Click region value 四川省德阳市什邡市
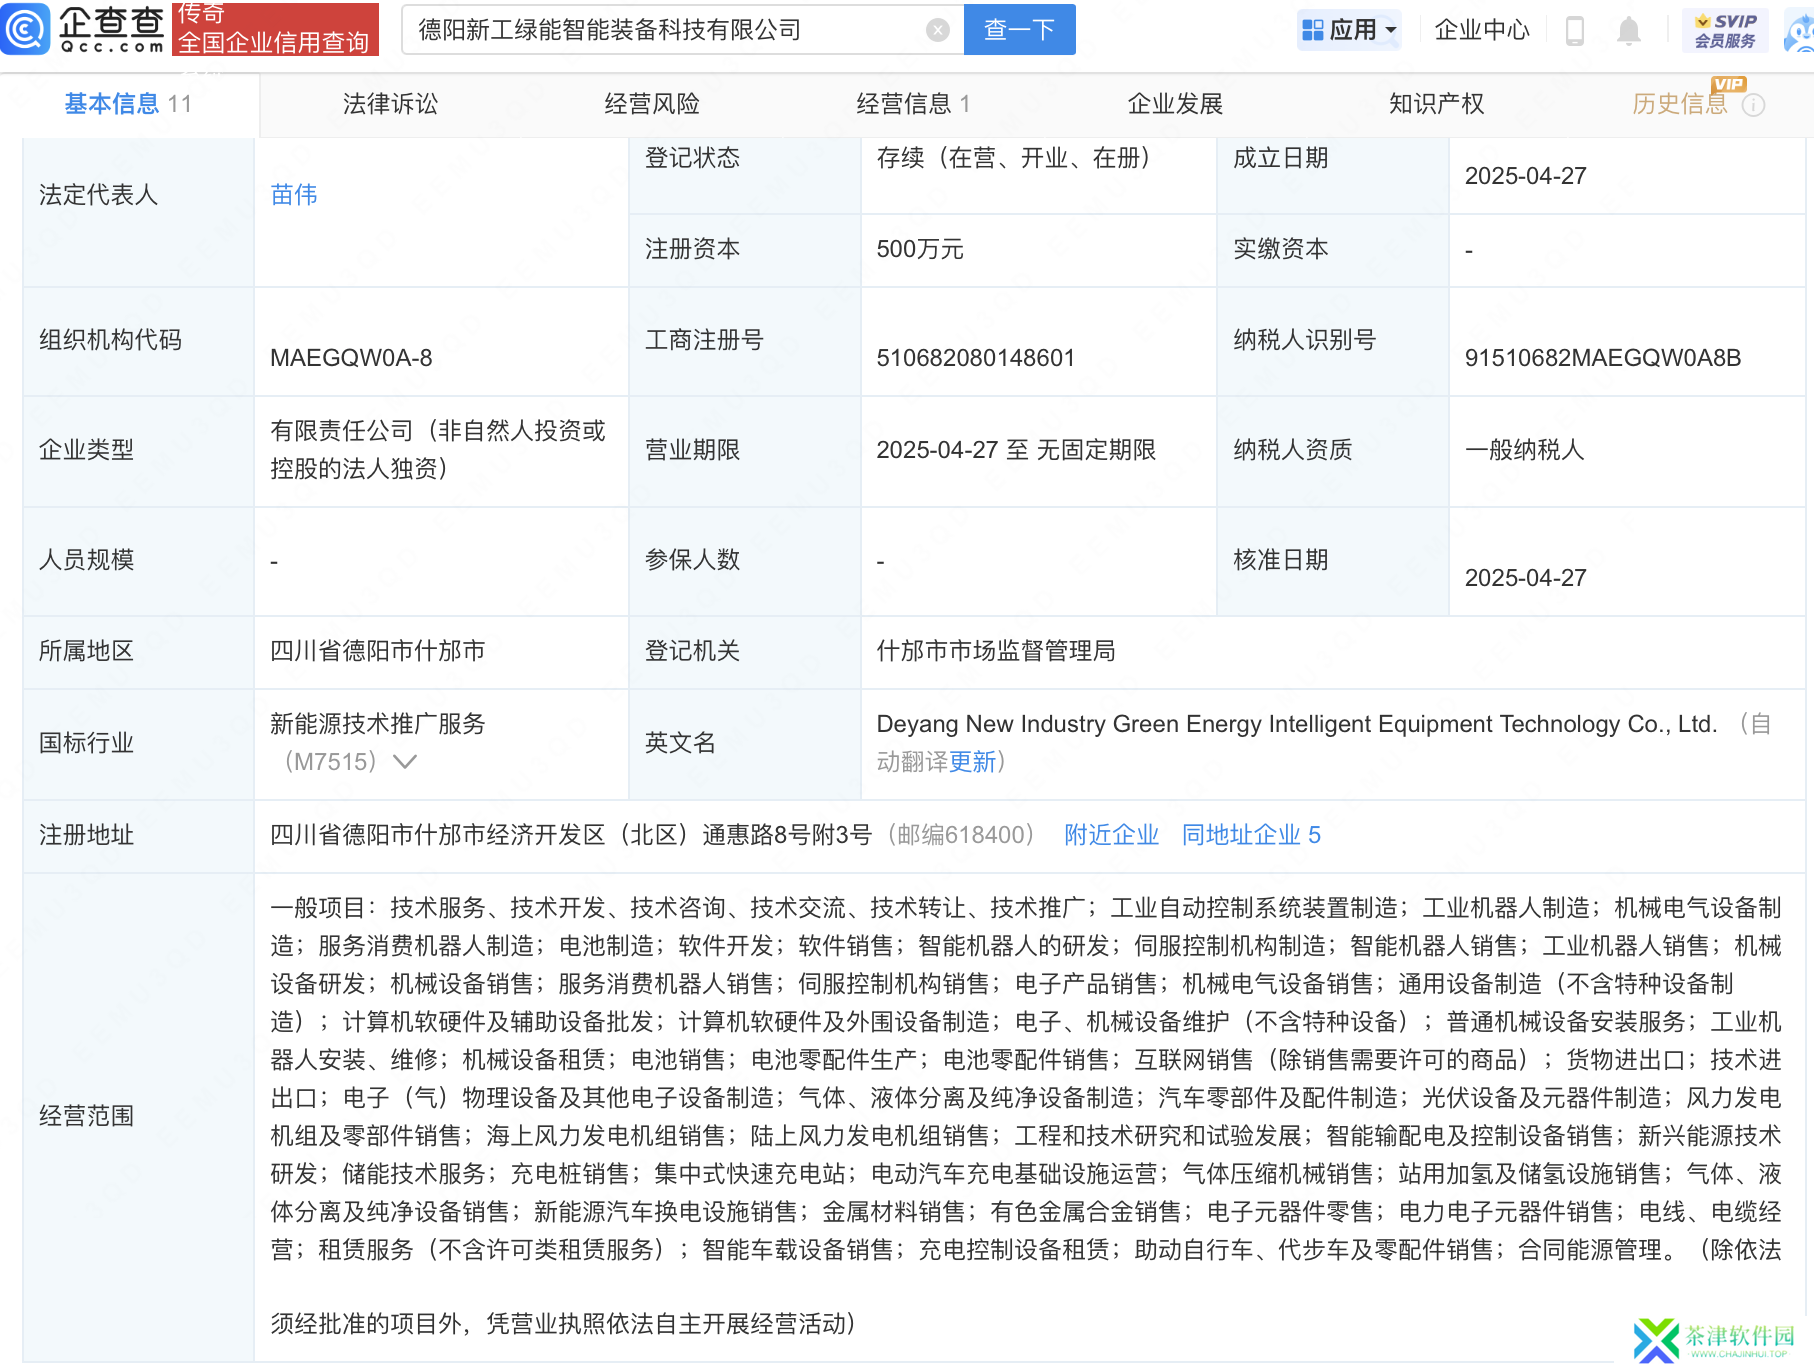This screenshot has height=1366, width=1814. coord(378,651)
